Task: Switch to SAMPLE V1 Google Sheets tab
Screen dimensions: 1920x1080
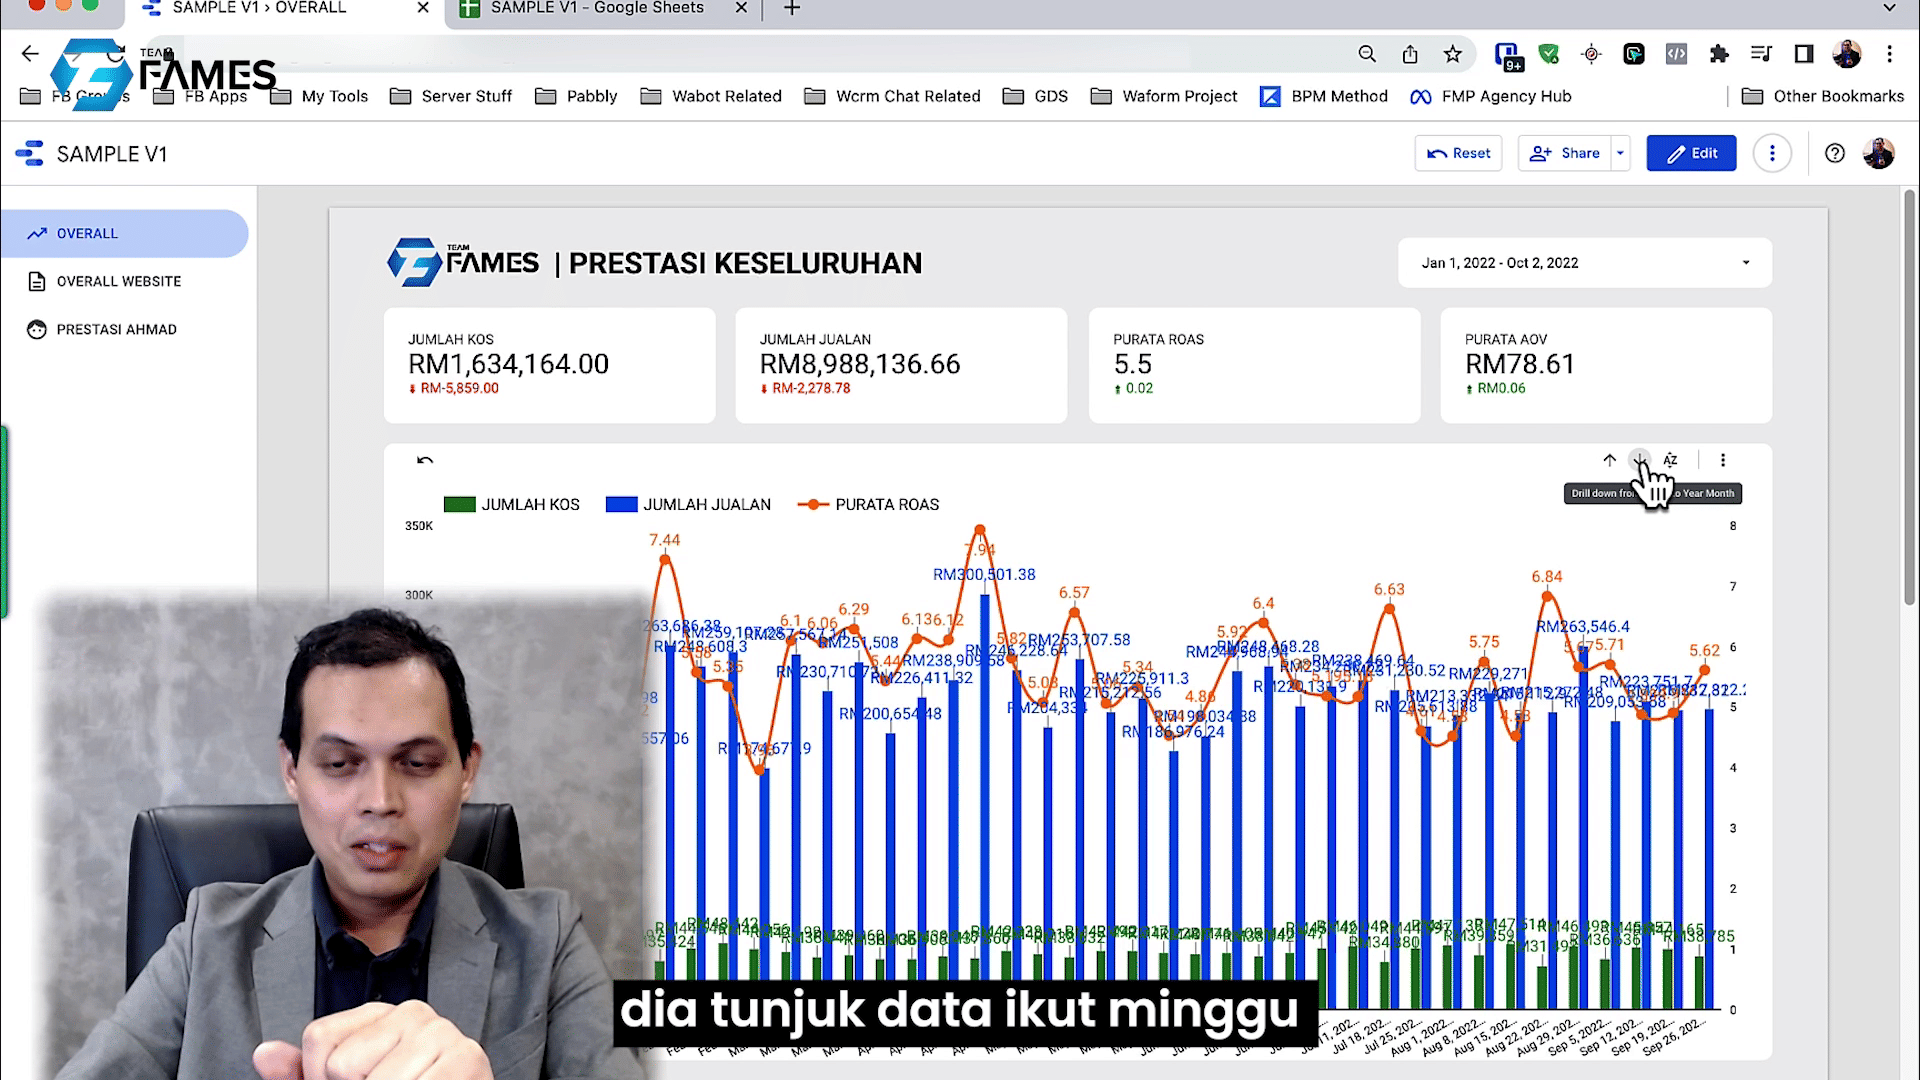Action: point(596,8)
